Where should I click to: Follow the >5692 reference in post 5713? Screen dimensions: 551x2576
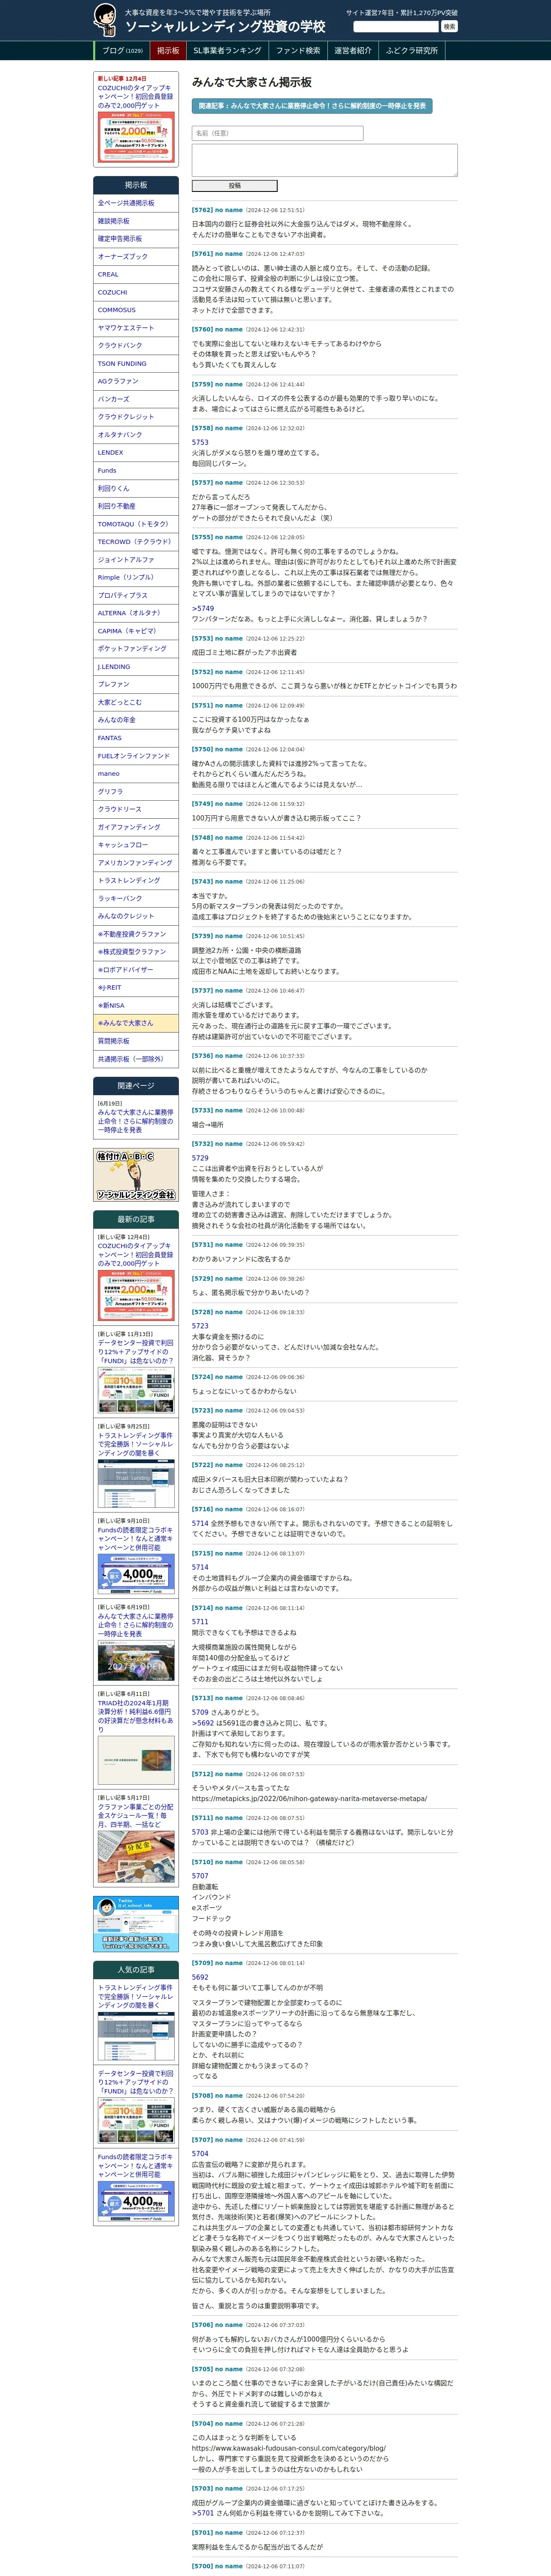click(203, 1723)
